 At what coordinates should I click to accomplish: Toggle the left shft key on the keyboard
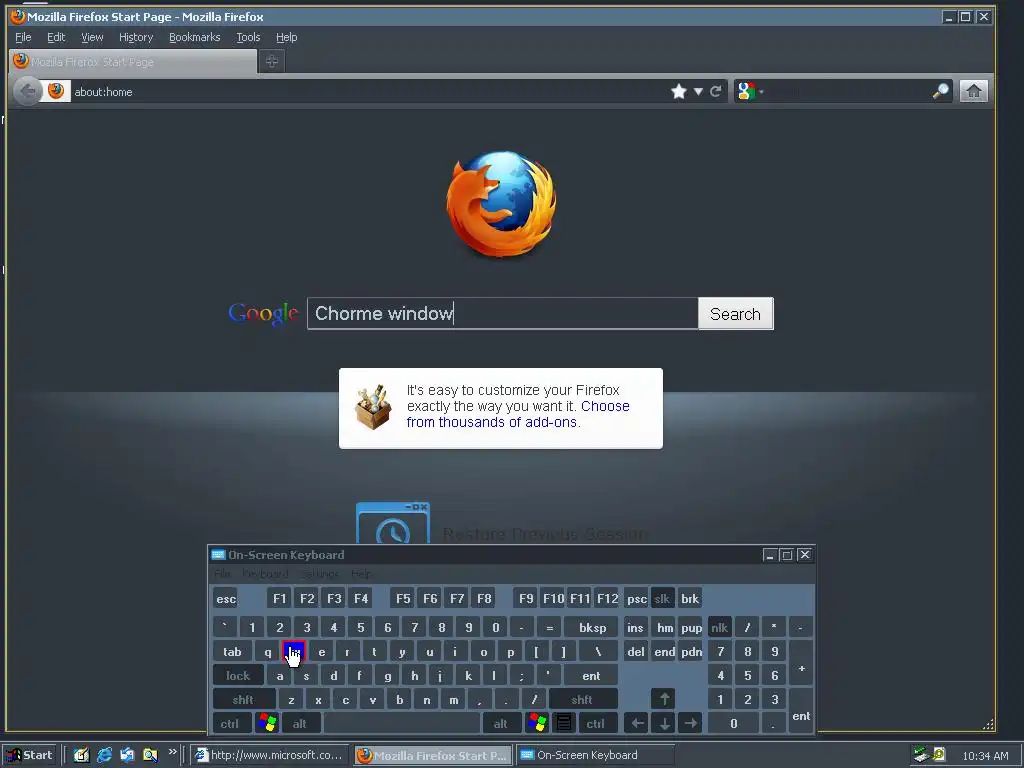[244, 699]
